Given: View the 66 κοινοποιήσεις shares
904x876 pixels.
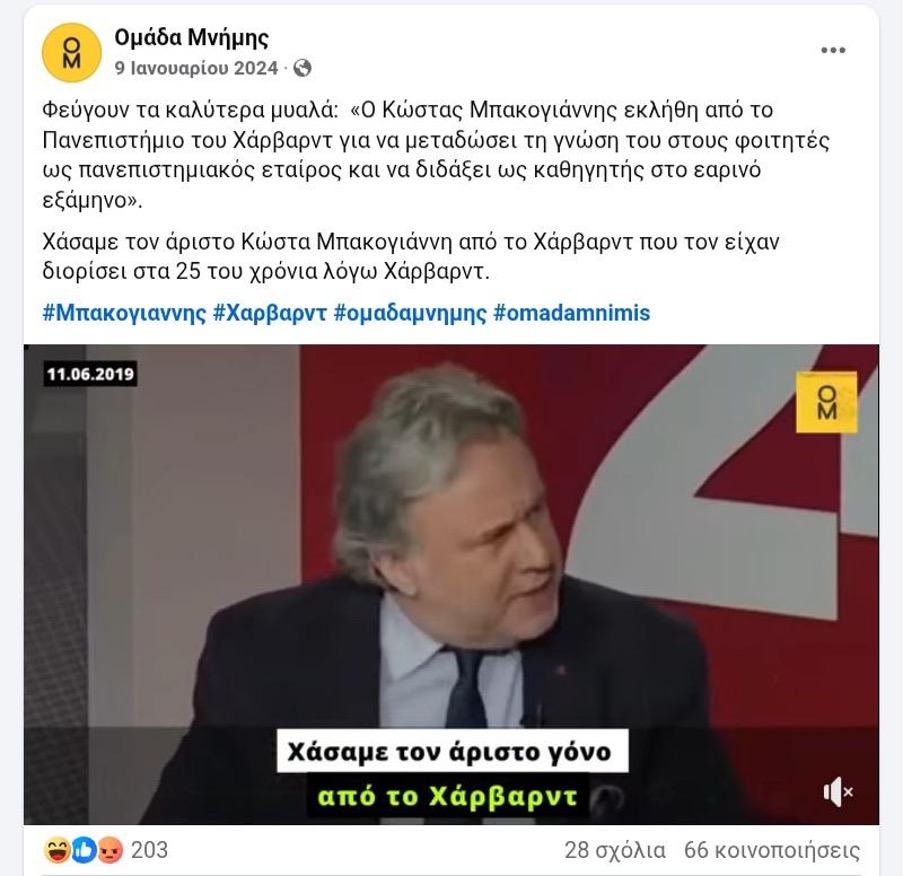Looking at the screenshot, I should point(771,850).
